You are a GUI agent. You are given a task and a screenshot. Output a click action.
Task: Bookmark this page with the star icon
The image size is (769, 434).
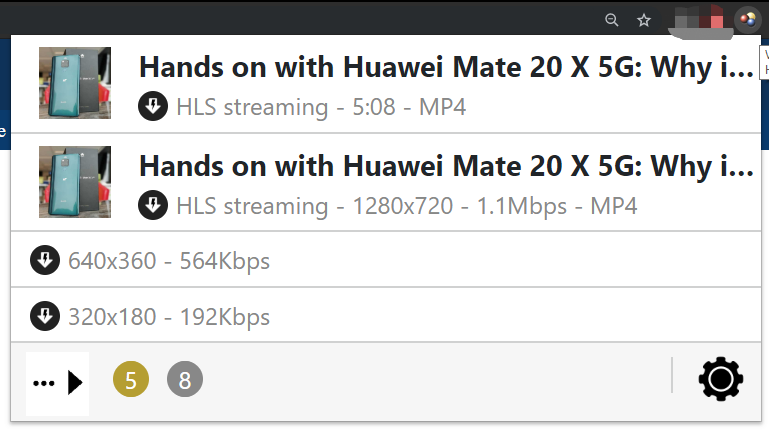[643, 20]
